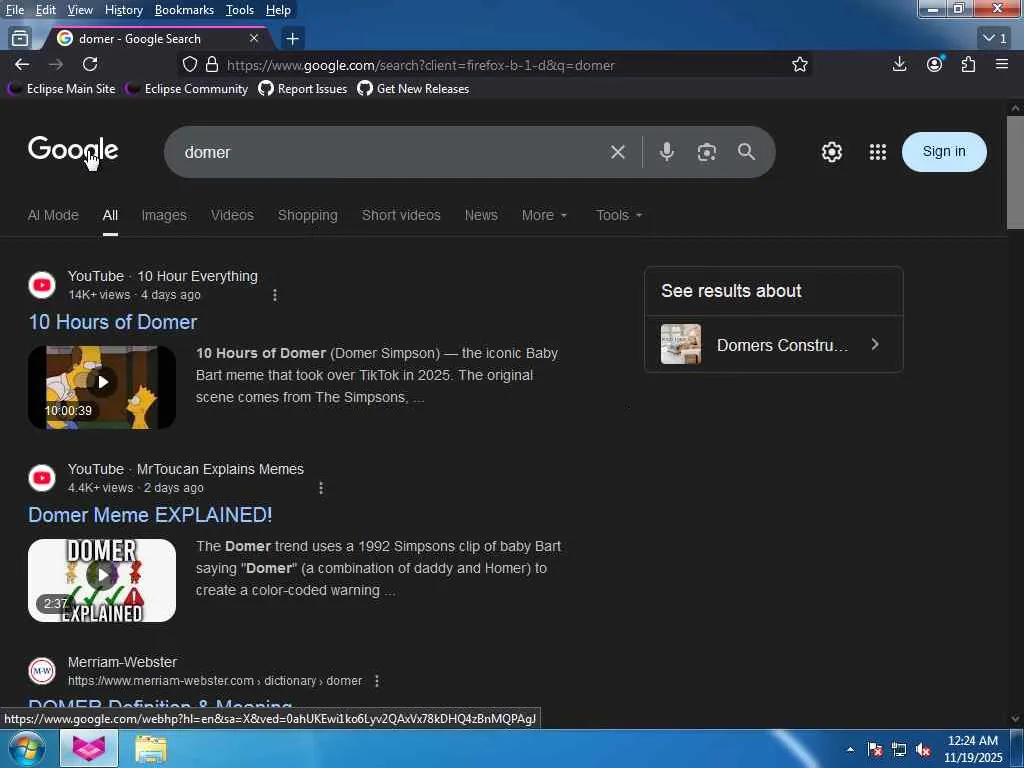Open the tracking protection shield icon
The height and width of the screenshot is (768, 1024).
(x=189, y=65)
